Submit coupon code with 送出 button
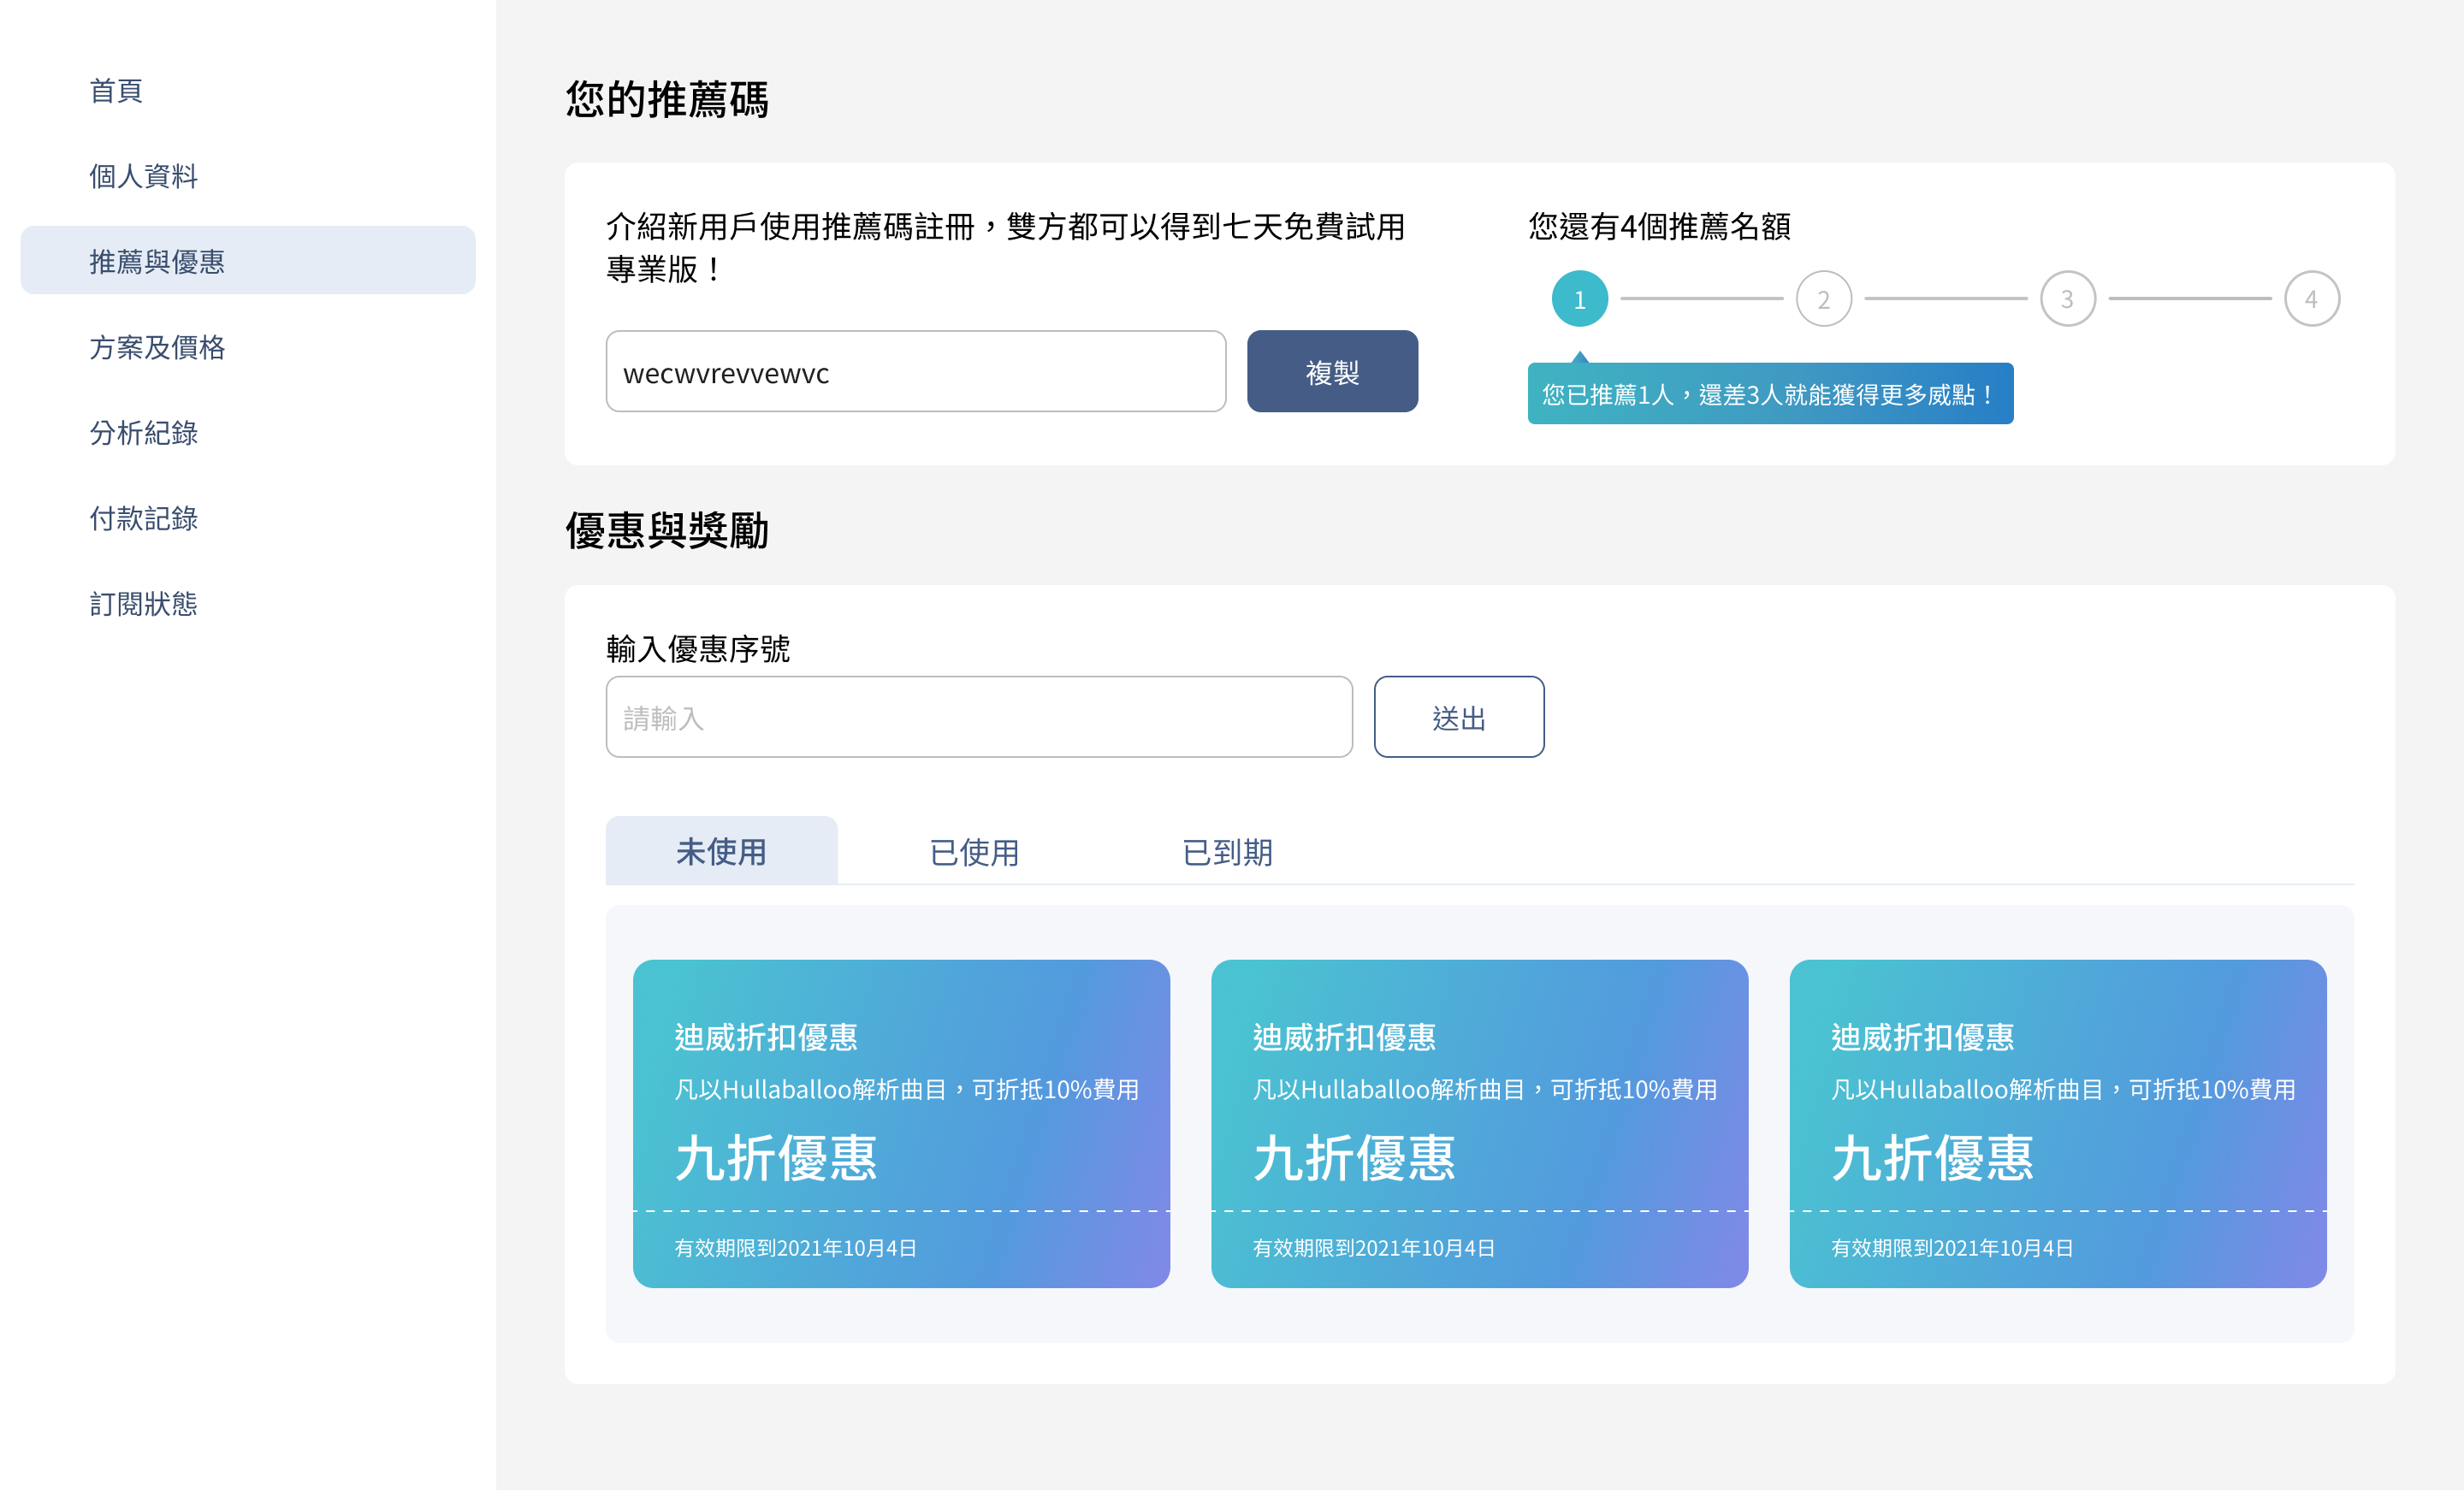This screenshot has width=2464, height=1490. click(x=1459, y=717)
